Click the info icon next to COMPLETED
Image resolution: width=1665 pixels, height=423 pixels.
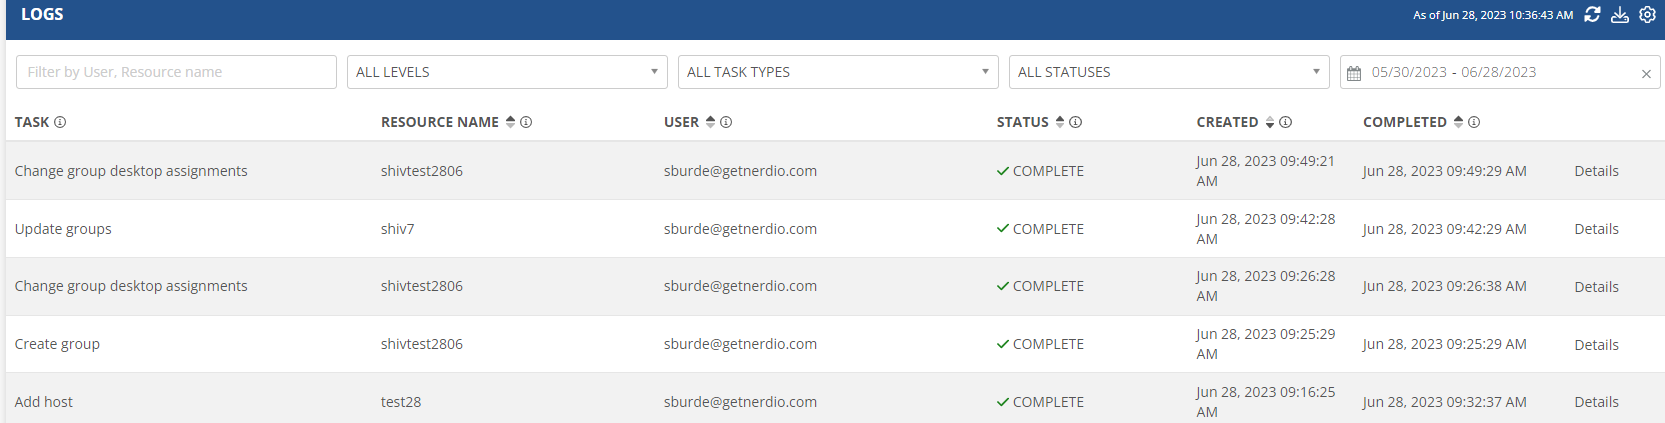[1474, 122]
